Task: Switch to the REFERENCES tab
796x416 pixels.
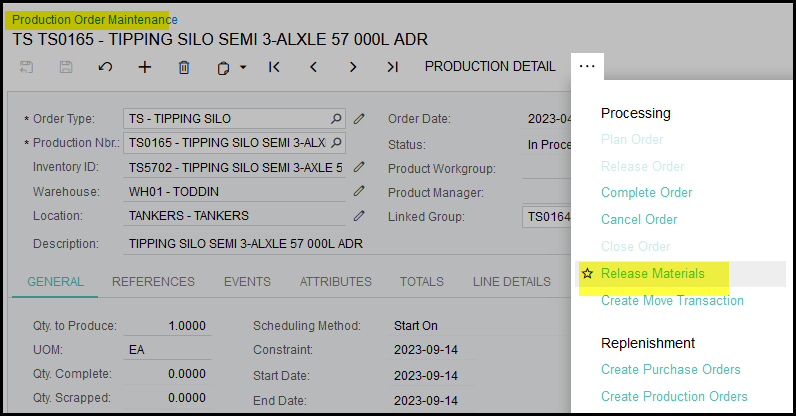Action: tap(153, 282)
